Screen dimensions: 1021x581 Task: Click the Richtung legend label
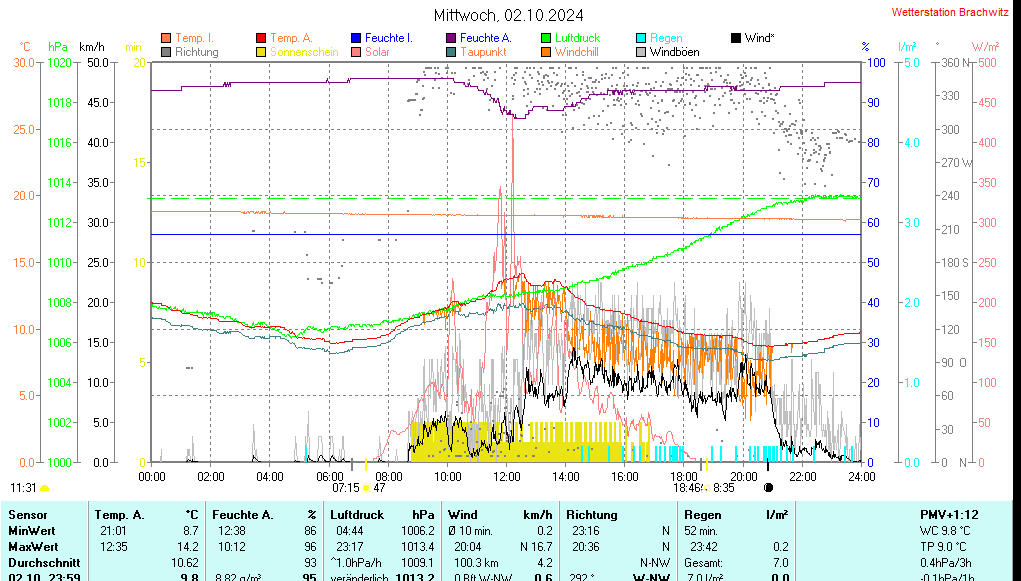(x=196, y=52)
